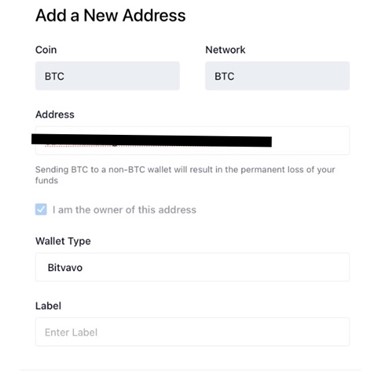Focus the Address input field

[x=192, y=141]
